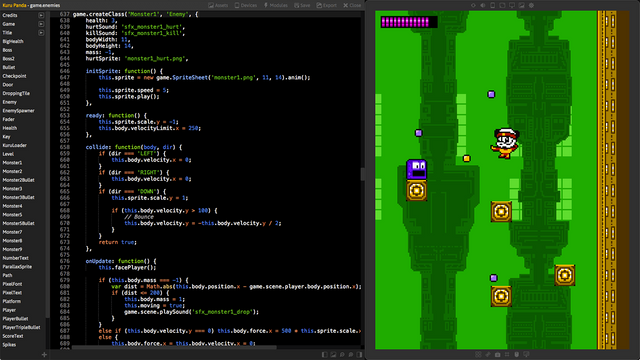Take screenshot with camera icon below preview
Viewport: 640px width, 360px height.
tap(498, 354)
